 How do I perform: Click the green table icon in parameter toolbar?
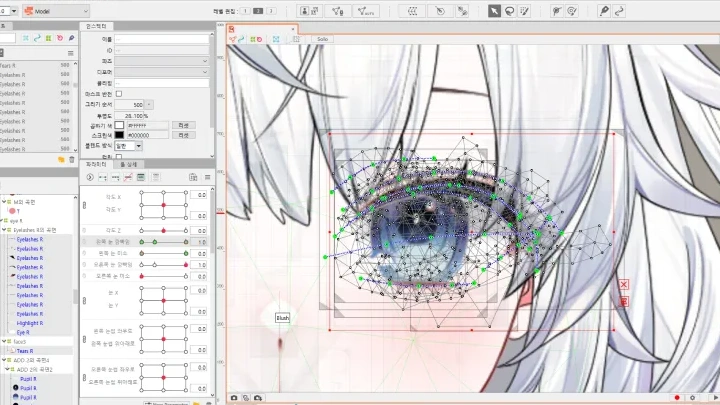pos(141,177)
